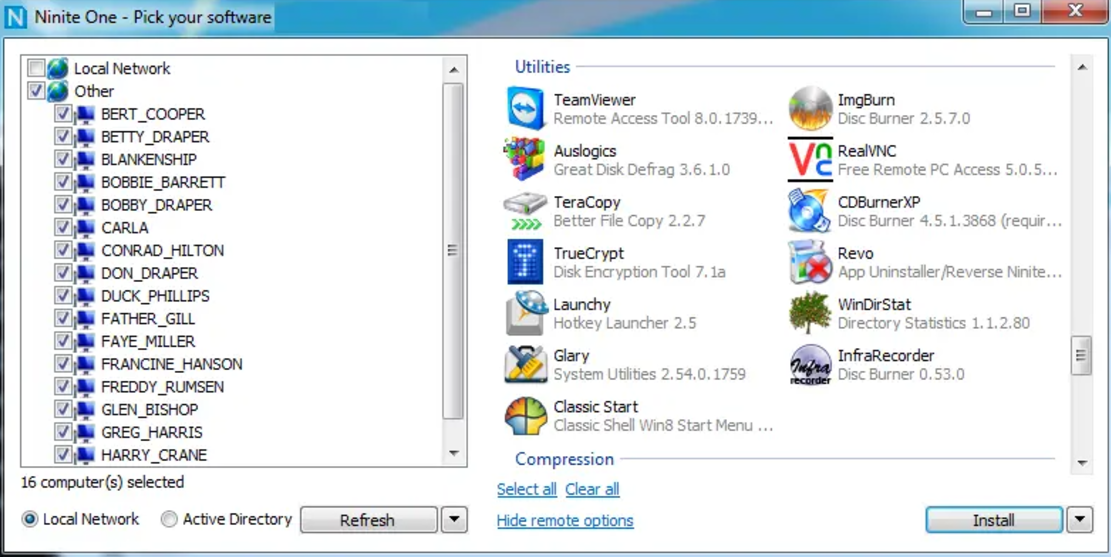Select FREDDY_RUMSEN in the tree
This screenshot has height=557, width=1111.
162,386
